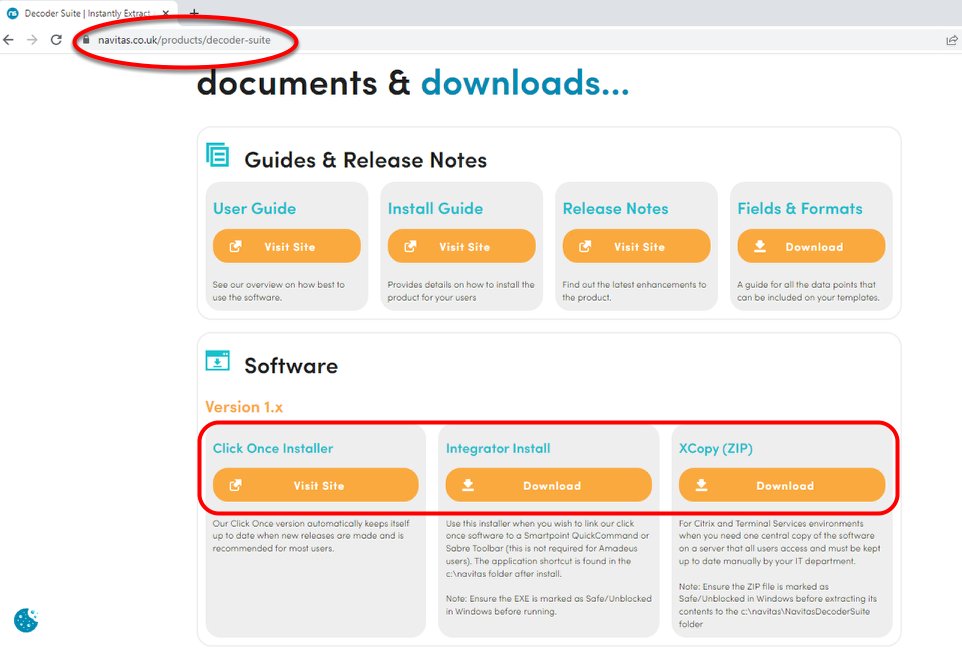The height and width of the screenshot is (652, 962).
Task: Click the 'documents & downloads...' page heading
Action: (413, 83)
